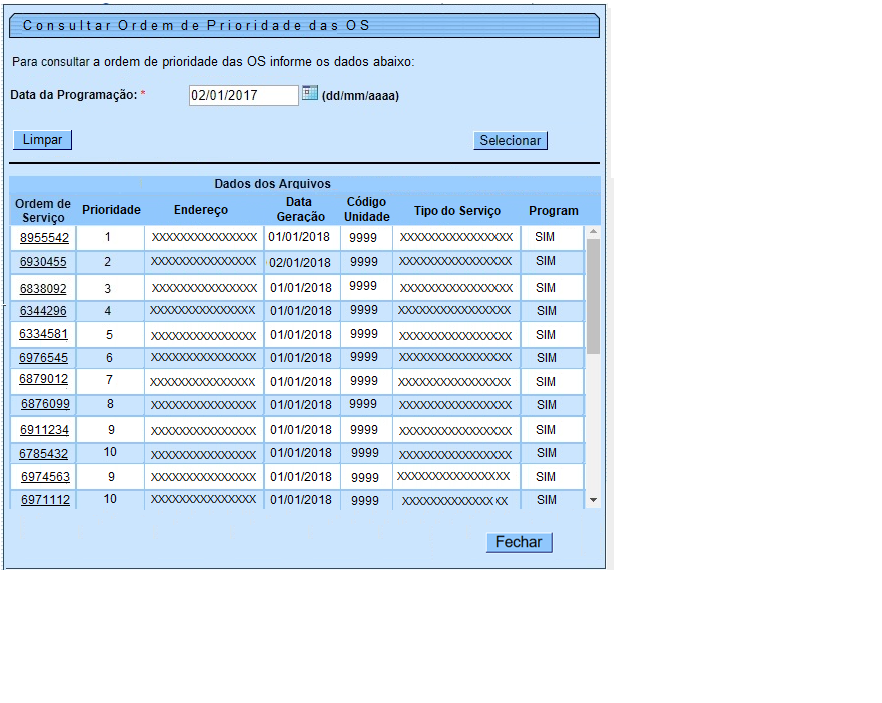
Task: Click the vertical scrollbar thumb in table
Action: 593,296
